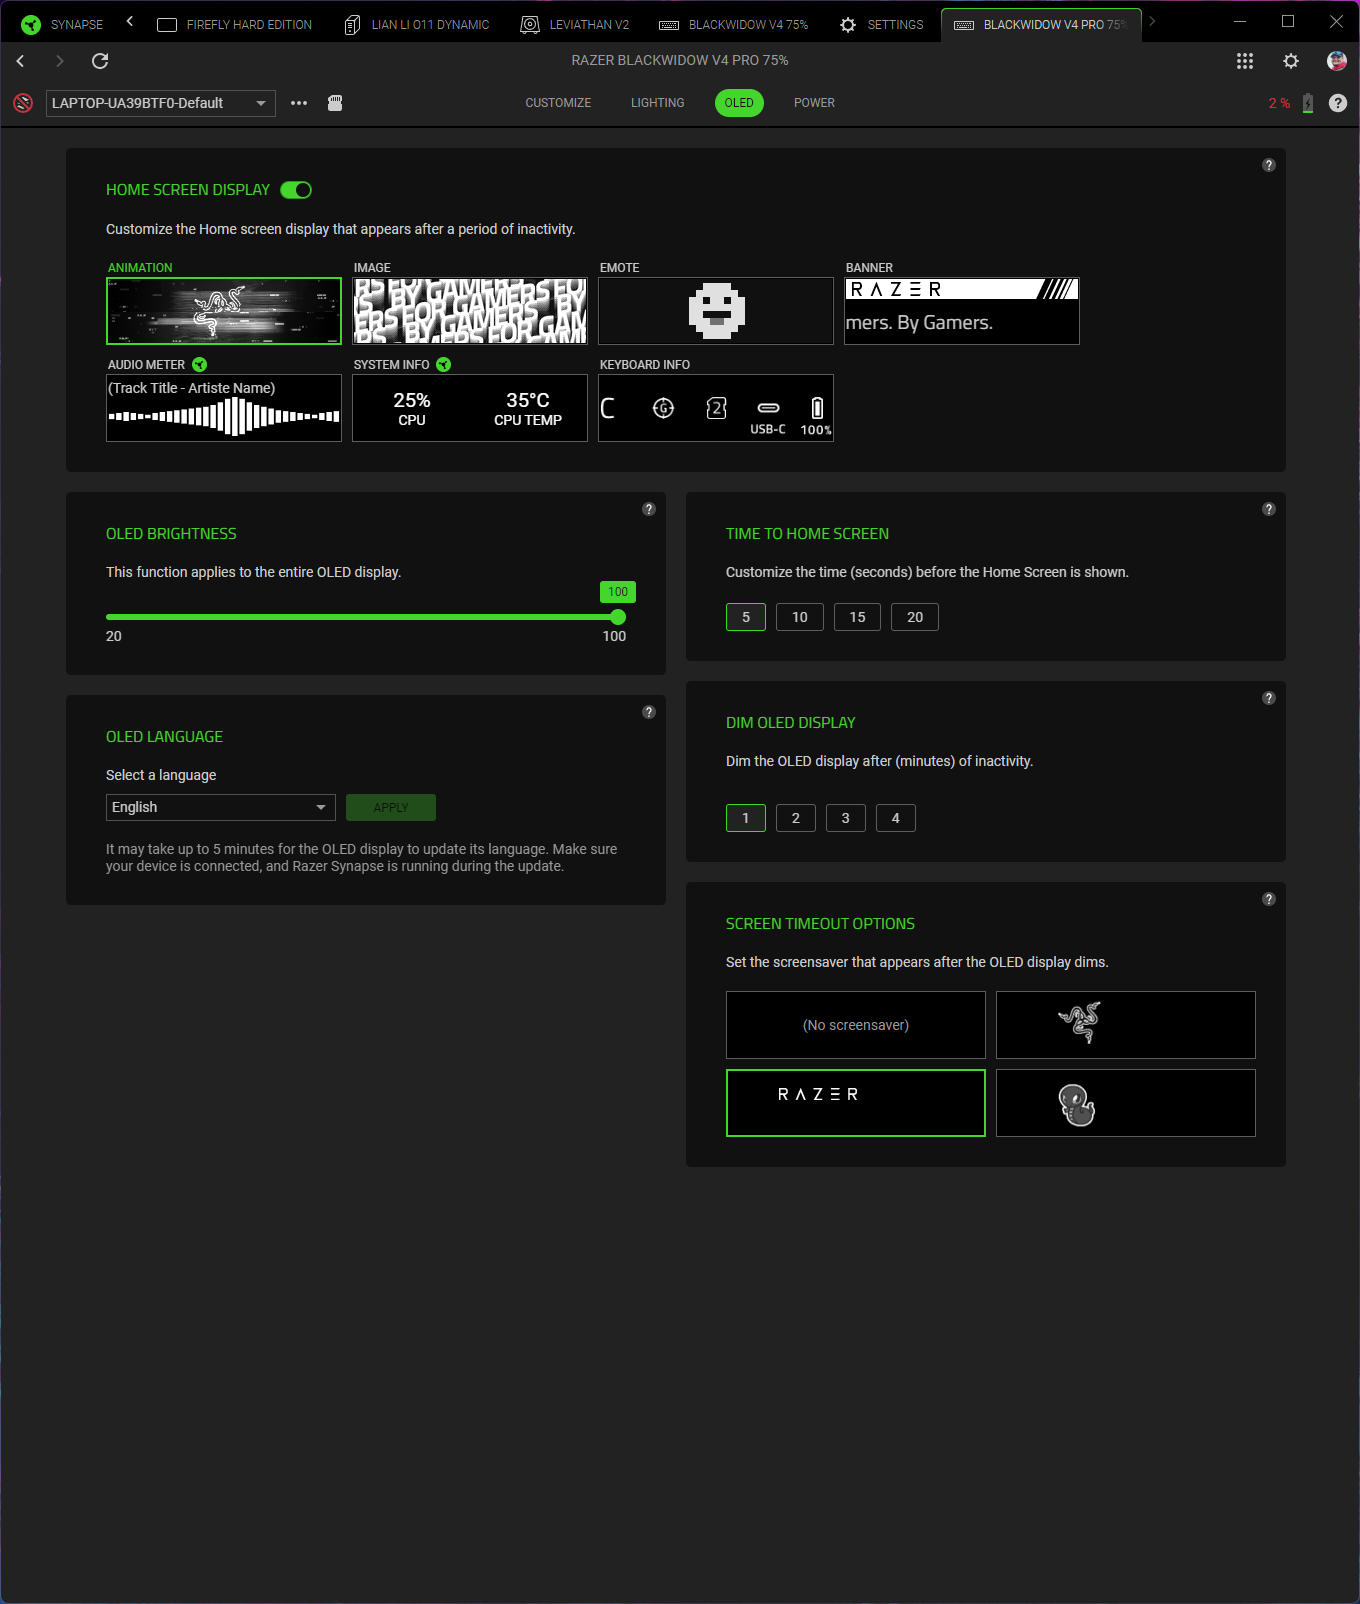This screenshot has width=1360, height=1604.
Task: Open the English language dropdown
Action: tap(221, 807)
